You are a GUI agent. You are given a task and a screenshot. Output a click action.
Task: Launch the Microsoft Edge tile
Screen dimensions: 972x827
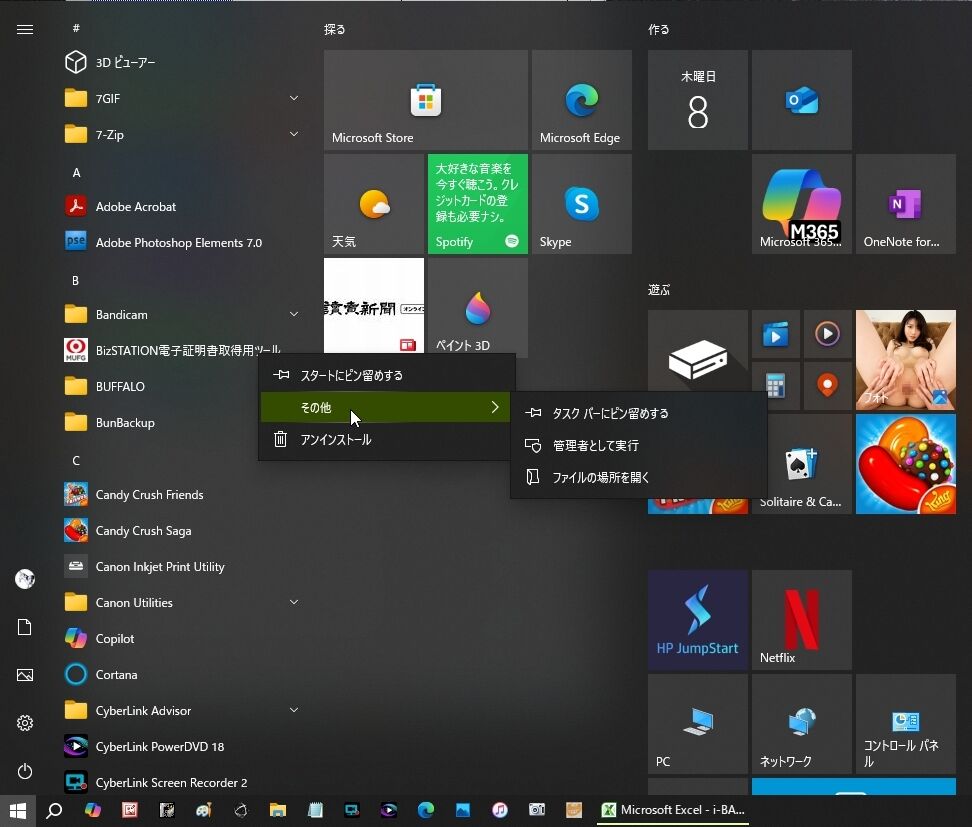(581, 100)
